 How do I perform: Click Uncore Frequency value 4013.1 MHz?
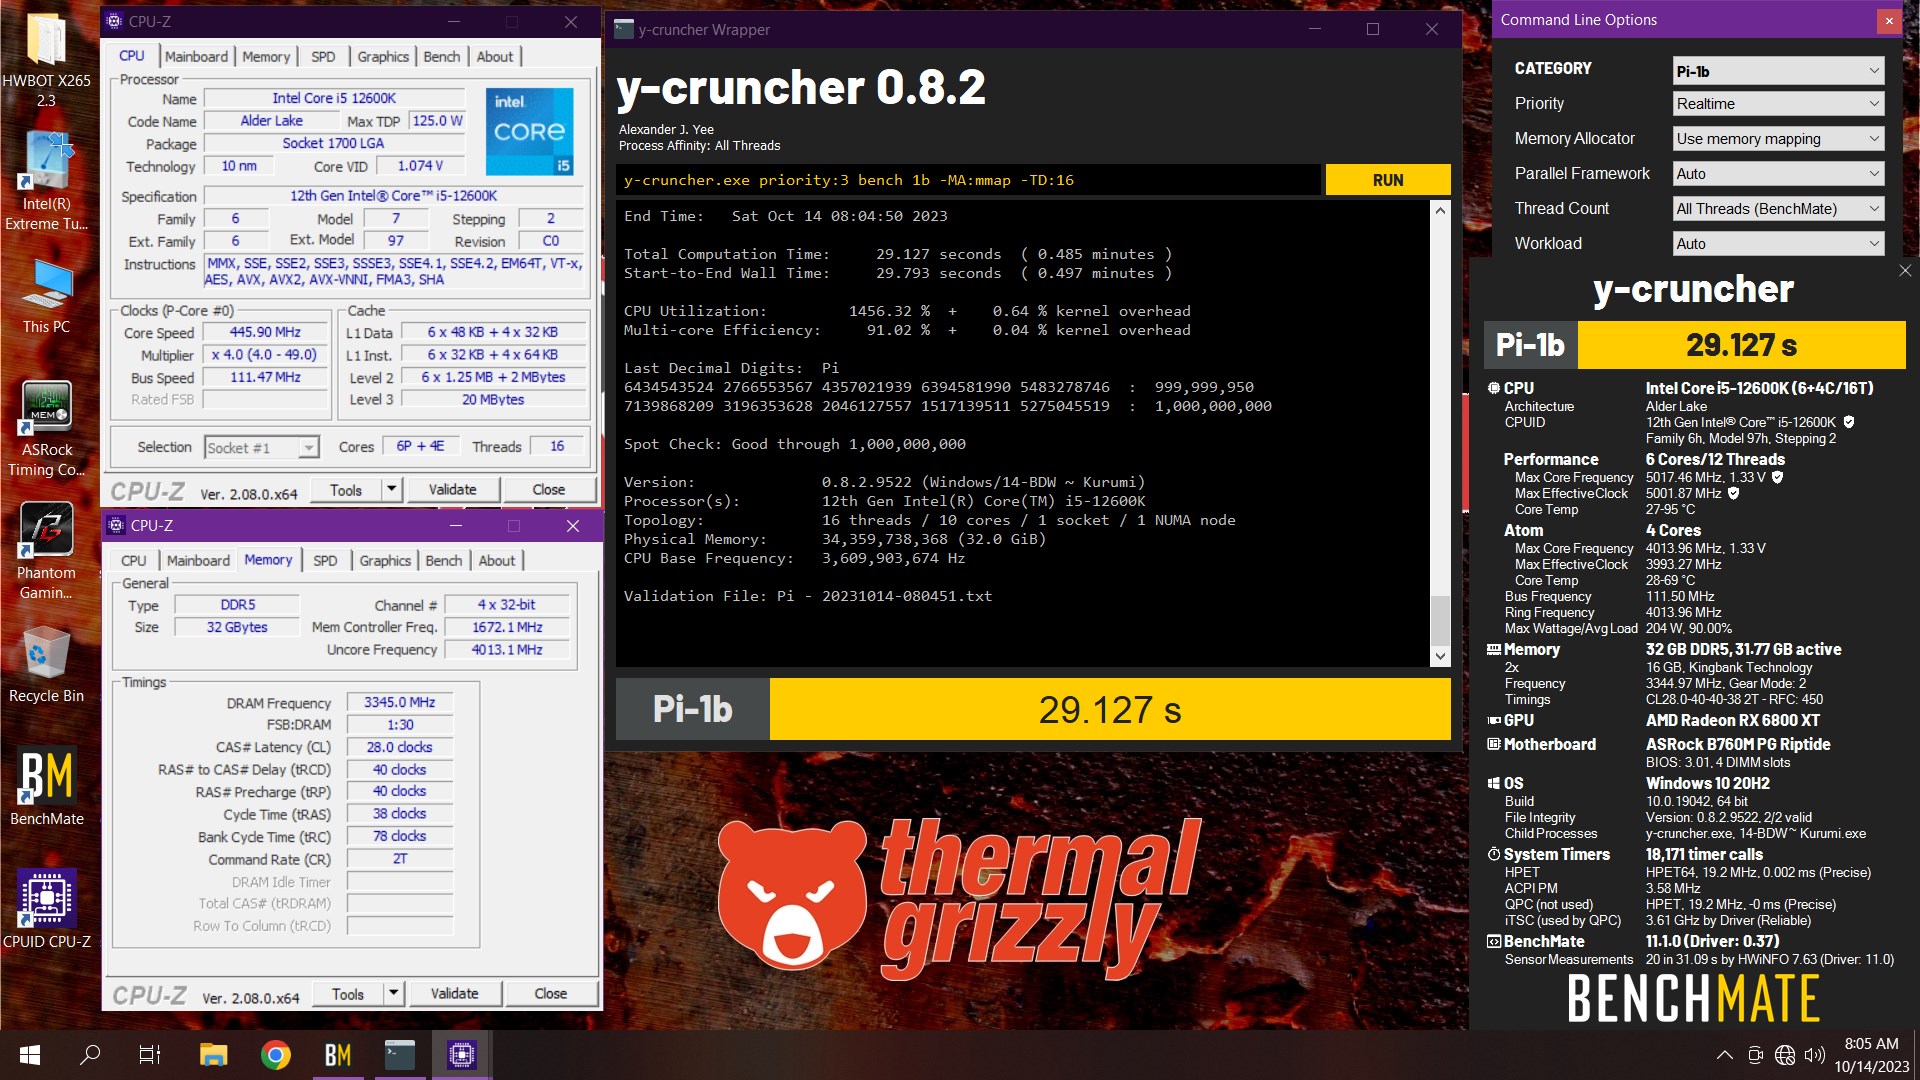(x=507, y=650)
